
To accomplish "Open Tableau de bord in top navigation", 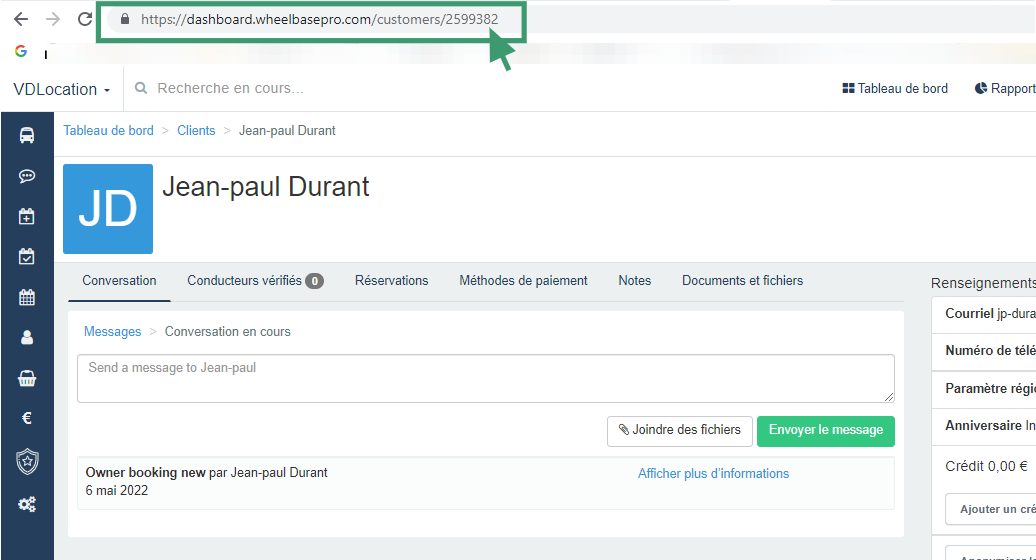I will (x=895, y=89).
